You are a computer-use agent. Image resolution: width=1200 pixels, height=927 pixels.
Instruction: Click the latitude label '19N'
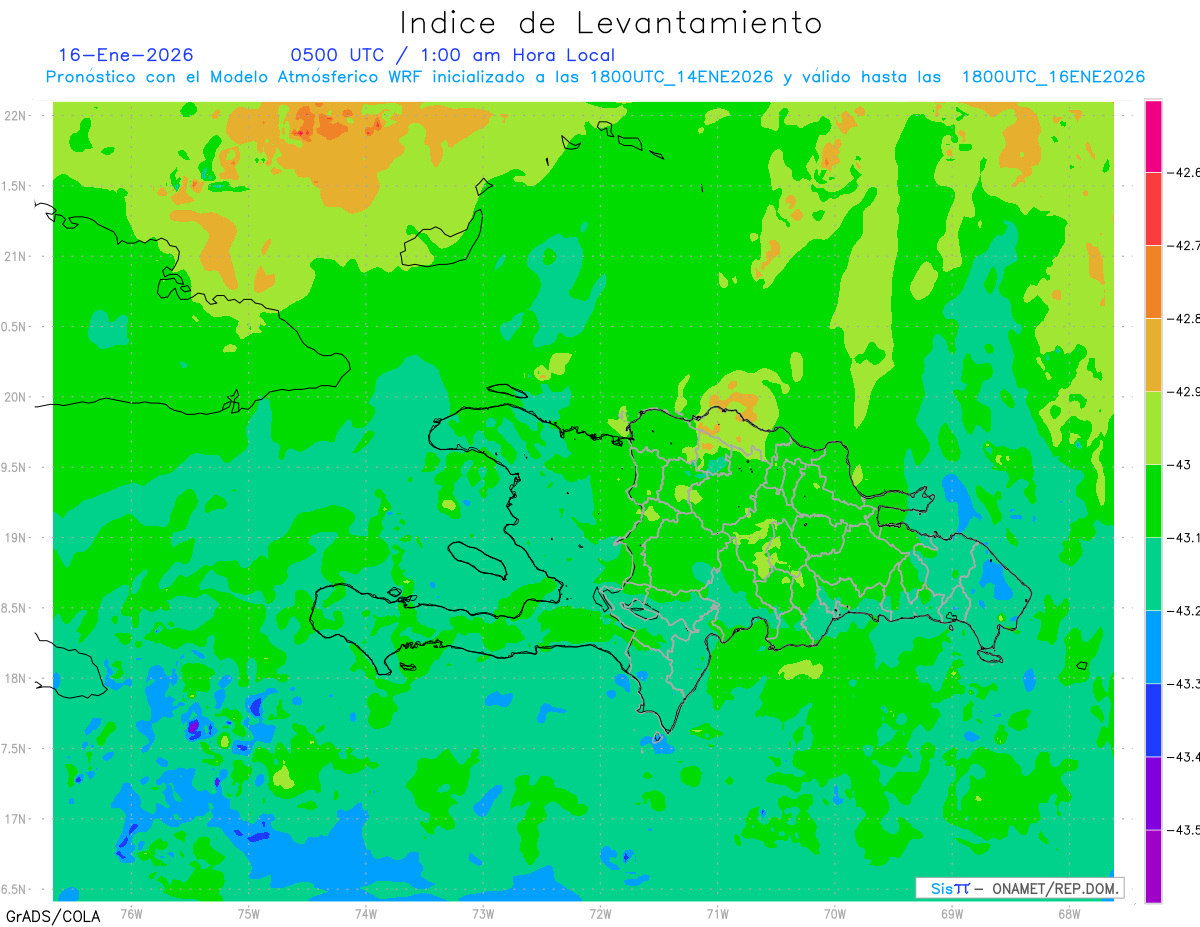(x=16, y=537)
